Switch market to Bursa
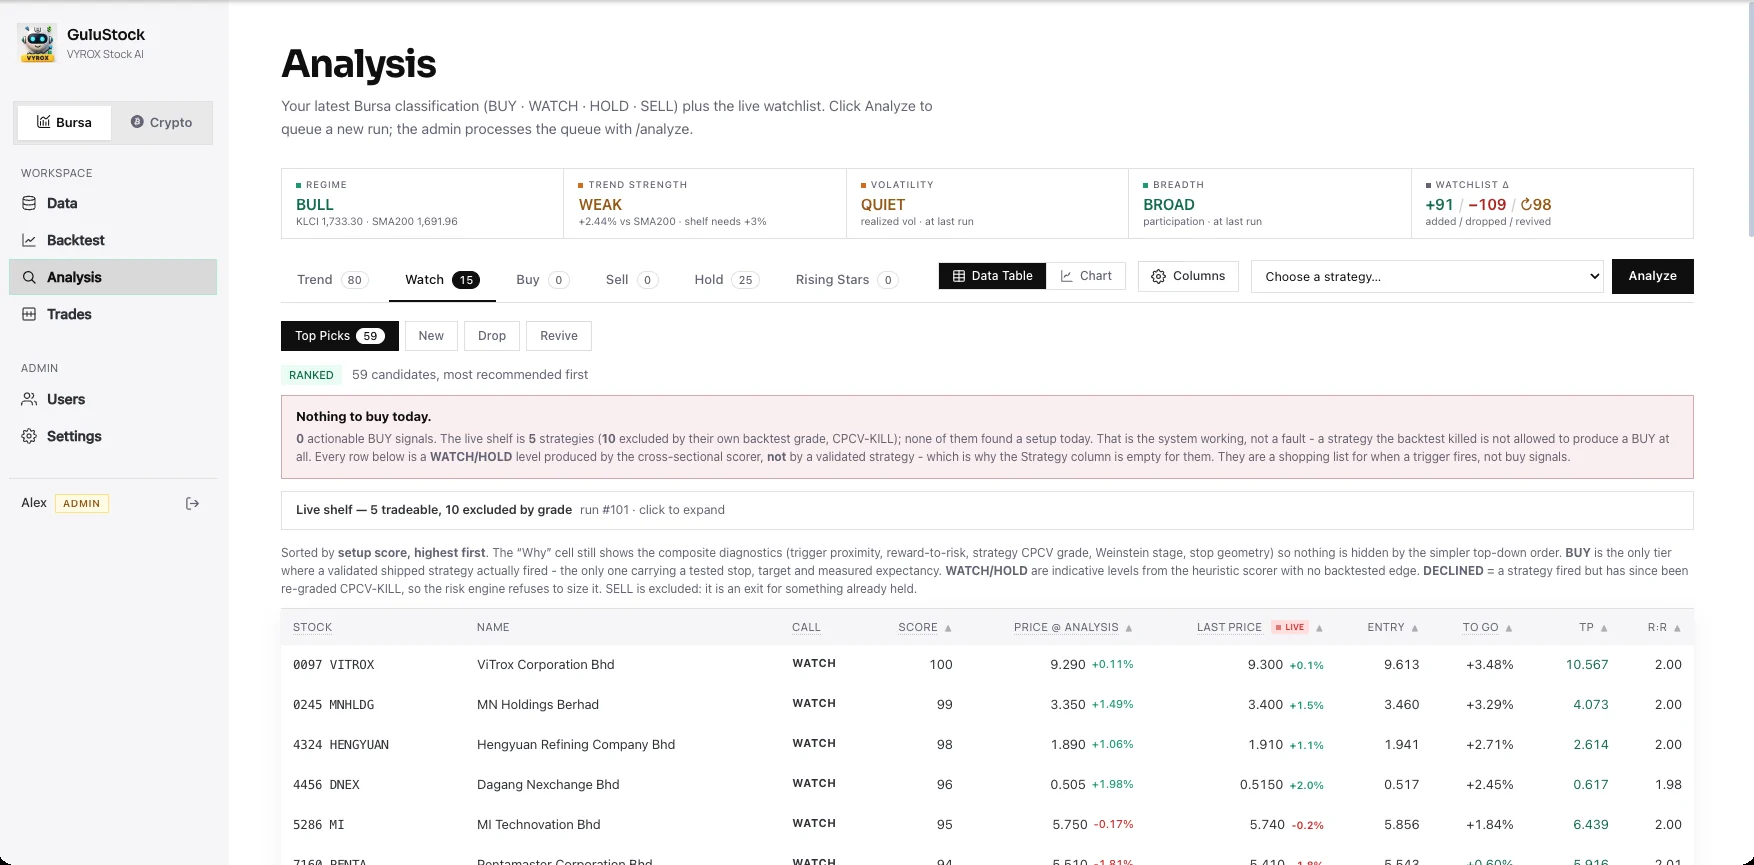 64,122
